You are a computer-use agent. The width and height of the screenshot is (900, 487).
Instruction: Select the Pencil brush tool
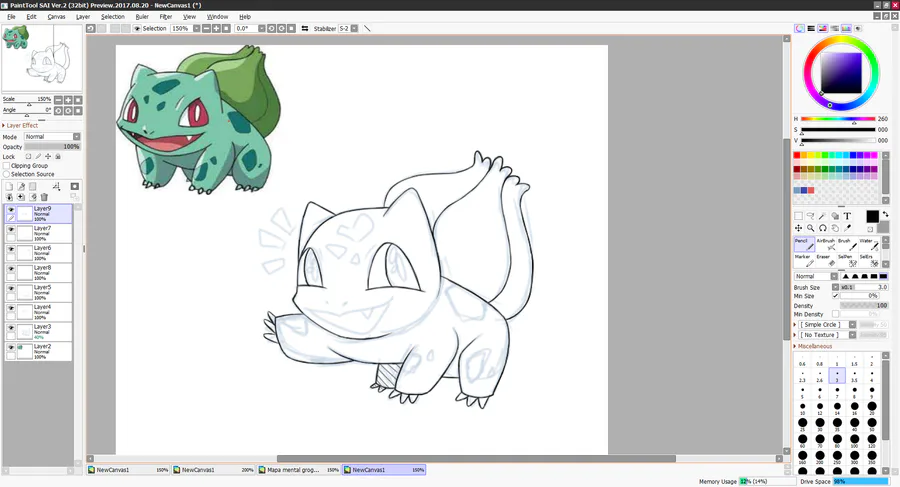tap(804, 244)
